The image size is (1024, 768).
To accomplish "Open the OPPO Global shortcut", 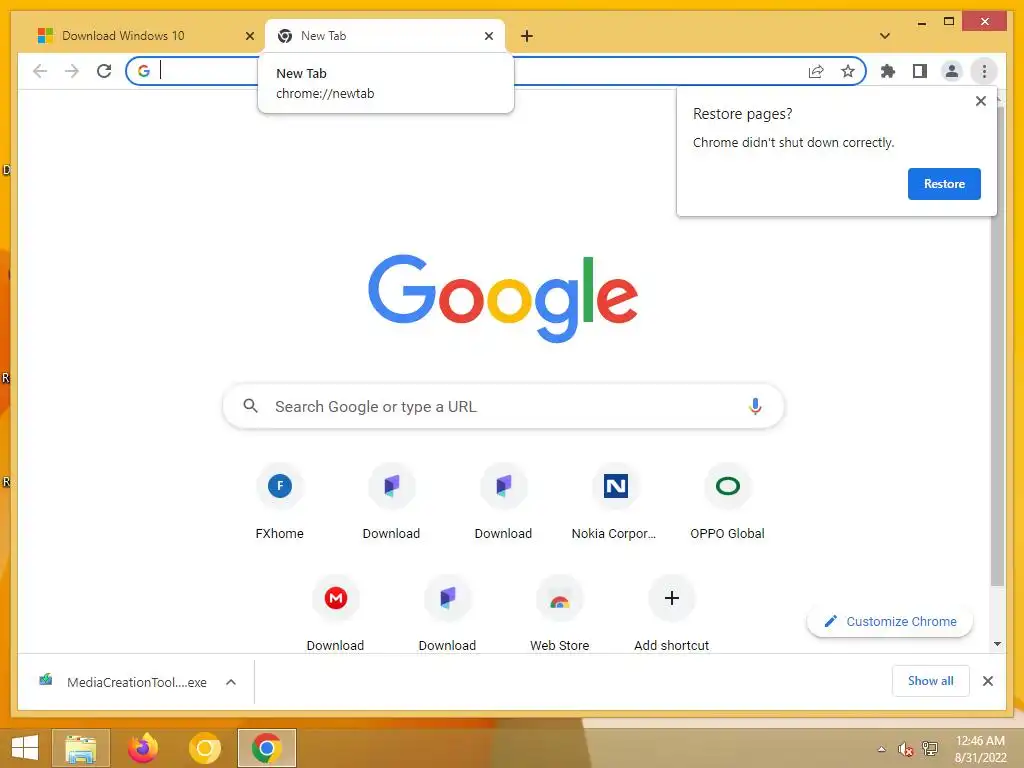I will (x=728, y=502).
